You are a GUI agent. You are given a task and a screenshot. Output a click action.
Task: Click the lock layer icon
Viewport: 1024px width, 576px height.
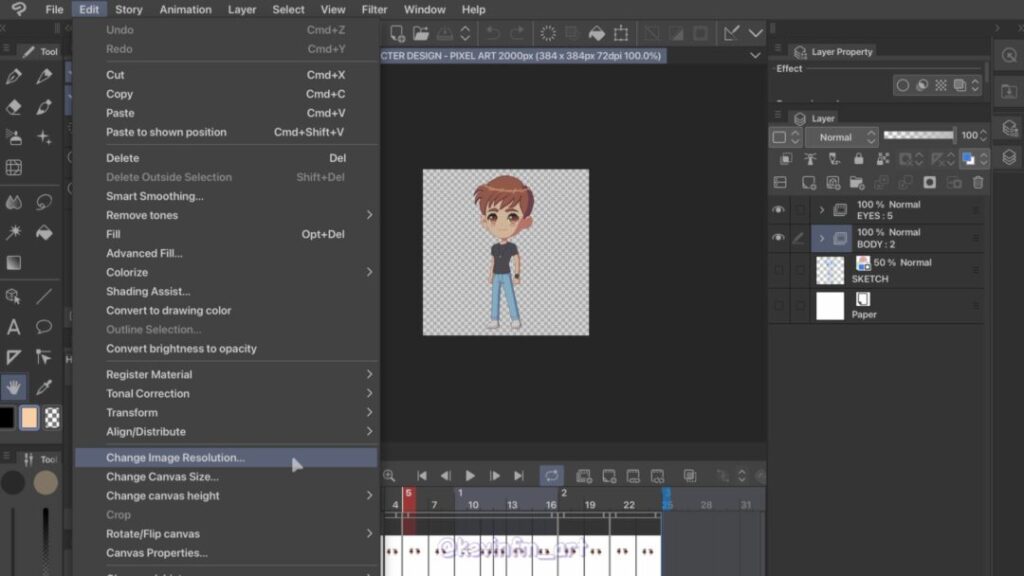[x=858, y=159]
